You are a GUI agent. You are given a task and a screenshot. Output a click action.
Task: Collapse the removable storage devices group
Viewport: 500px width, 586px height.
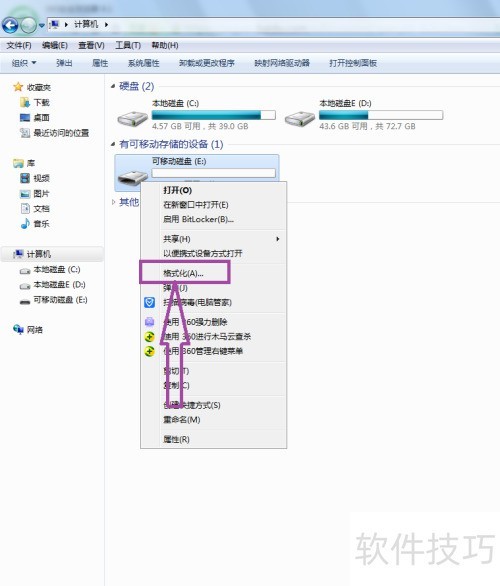click(x=113, y=144)
